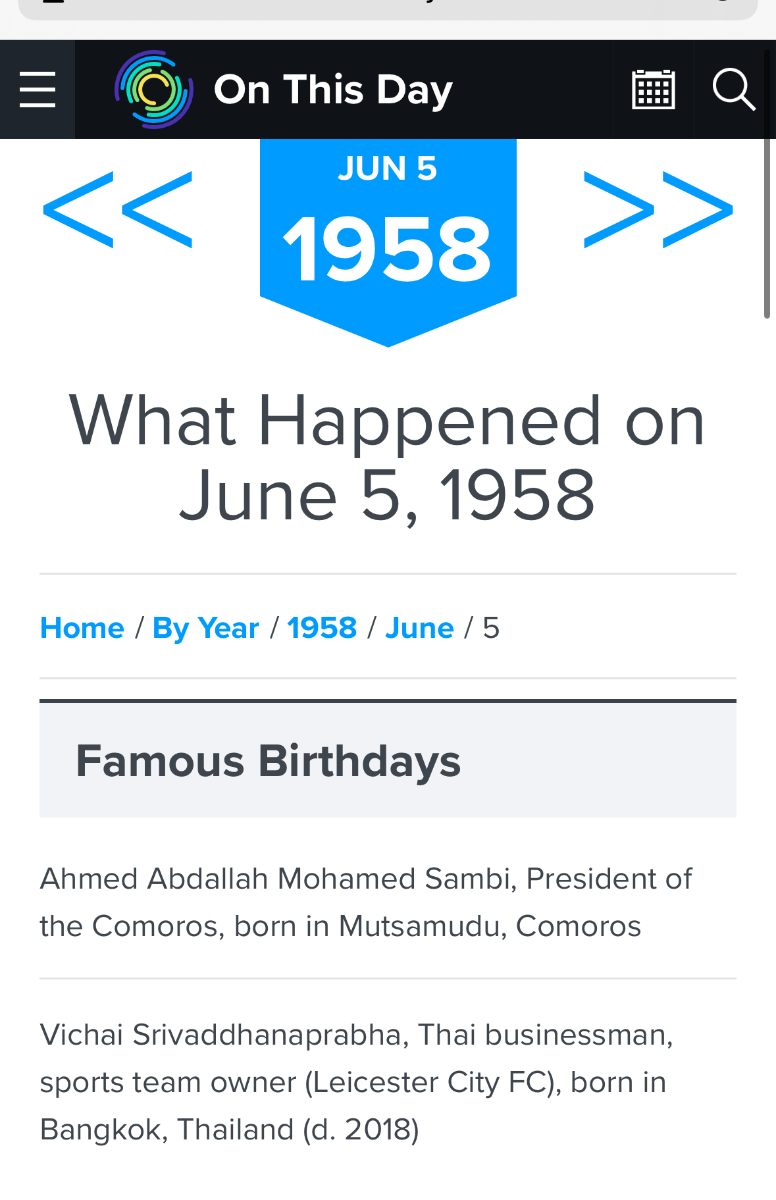Tap the JUN 5 label on badge
Screen dimensions: 776x1200
[x=388, y=168]
